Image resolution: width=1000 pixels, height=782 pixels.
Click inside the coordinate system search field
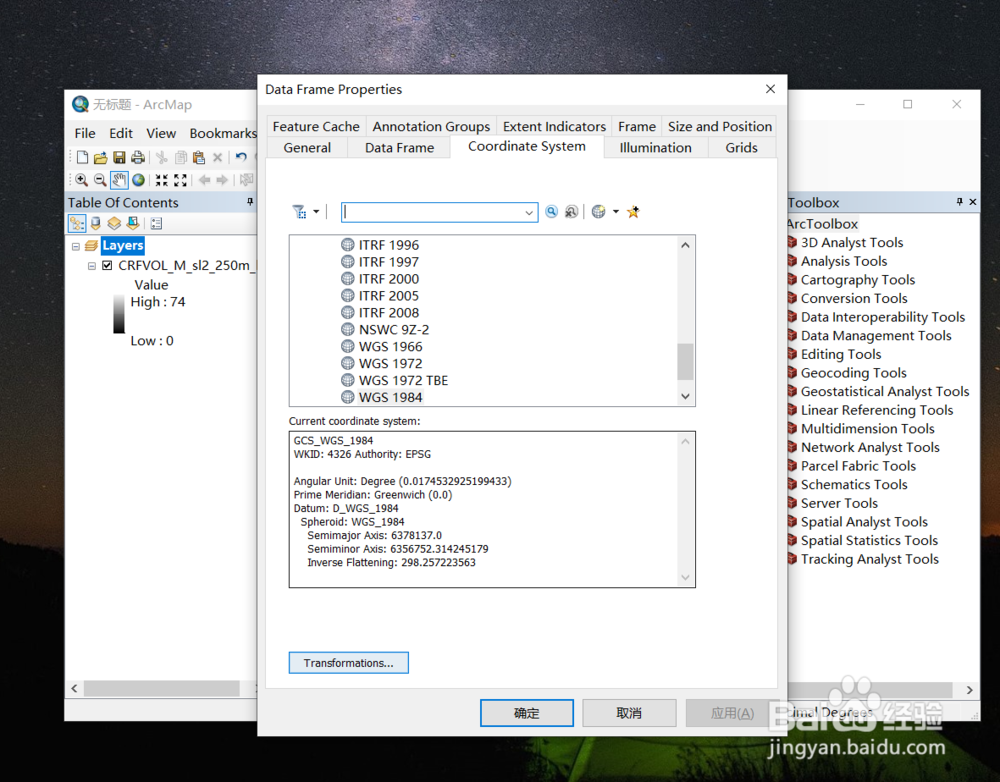432,212
